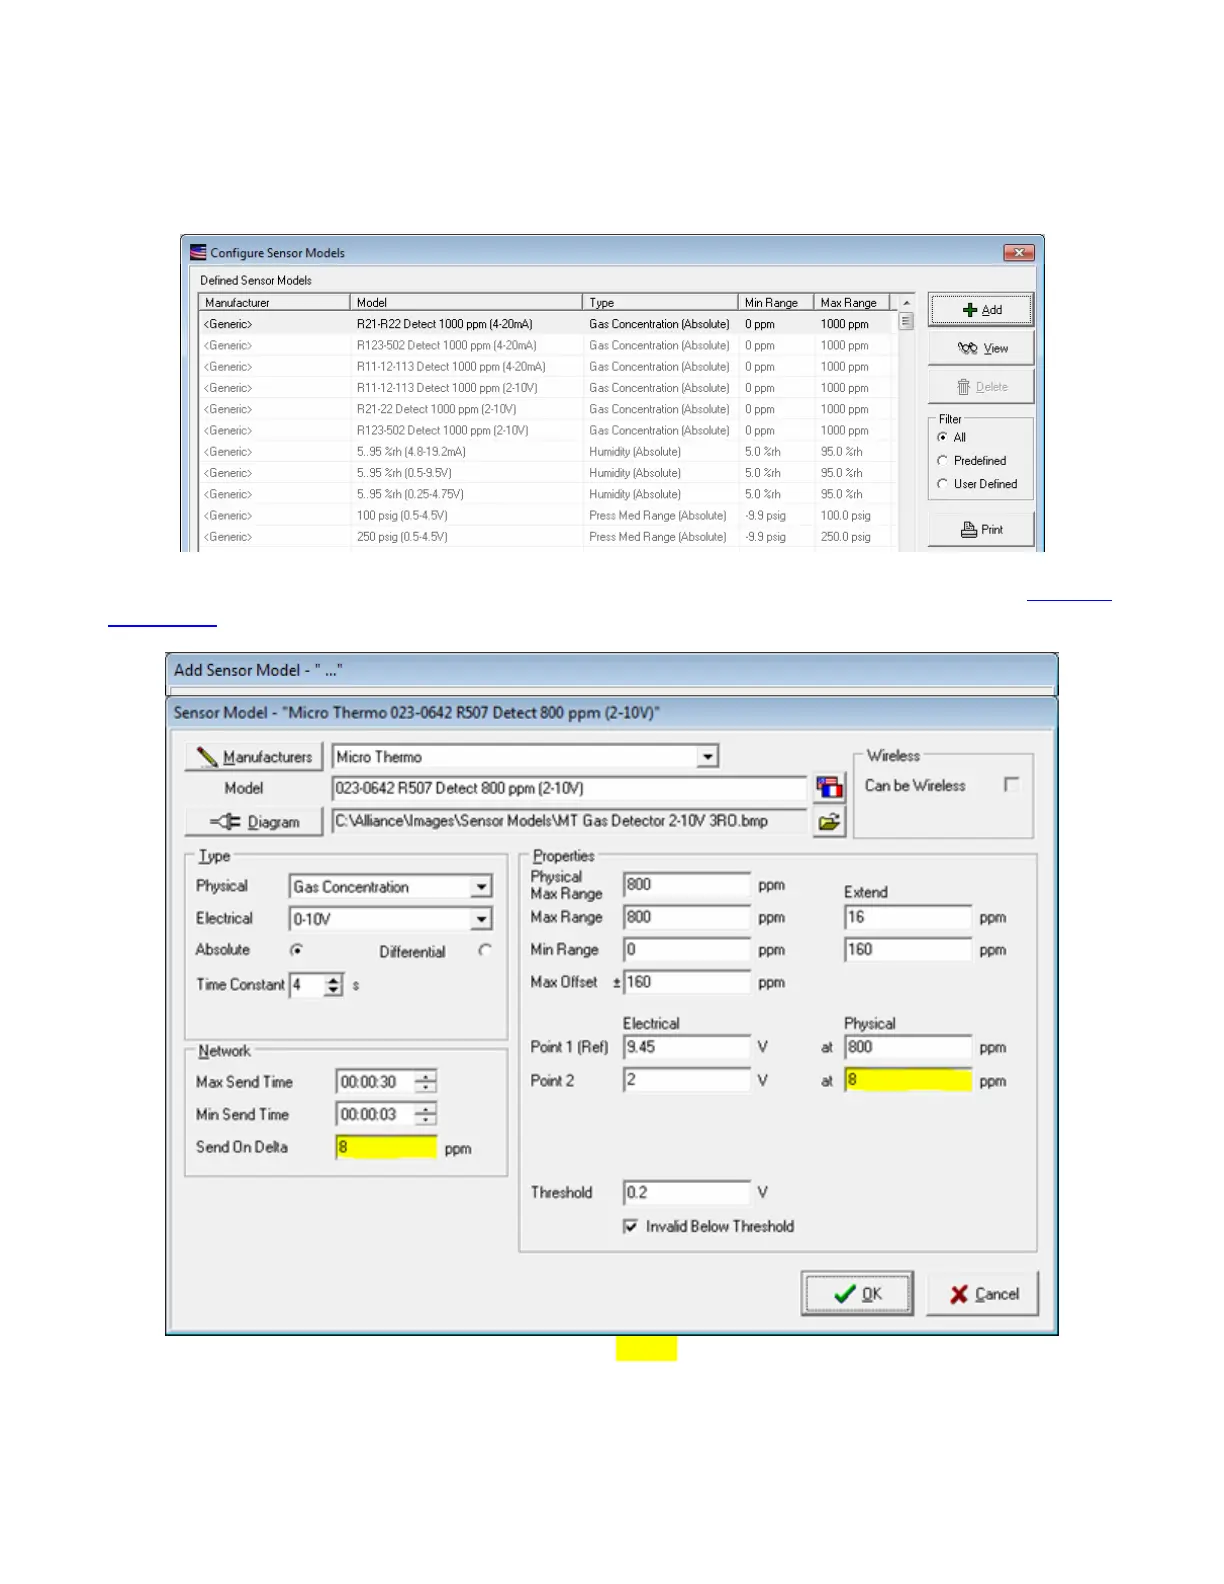Viewport: 1224px width, 1584px height.
Task: Toggle Invalid Below Threshold checkbox
Action: [x=630, y=1226]
